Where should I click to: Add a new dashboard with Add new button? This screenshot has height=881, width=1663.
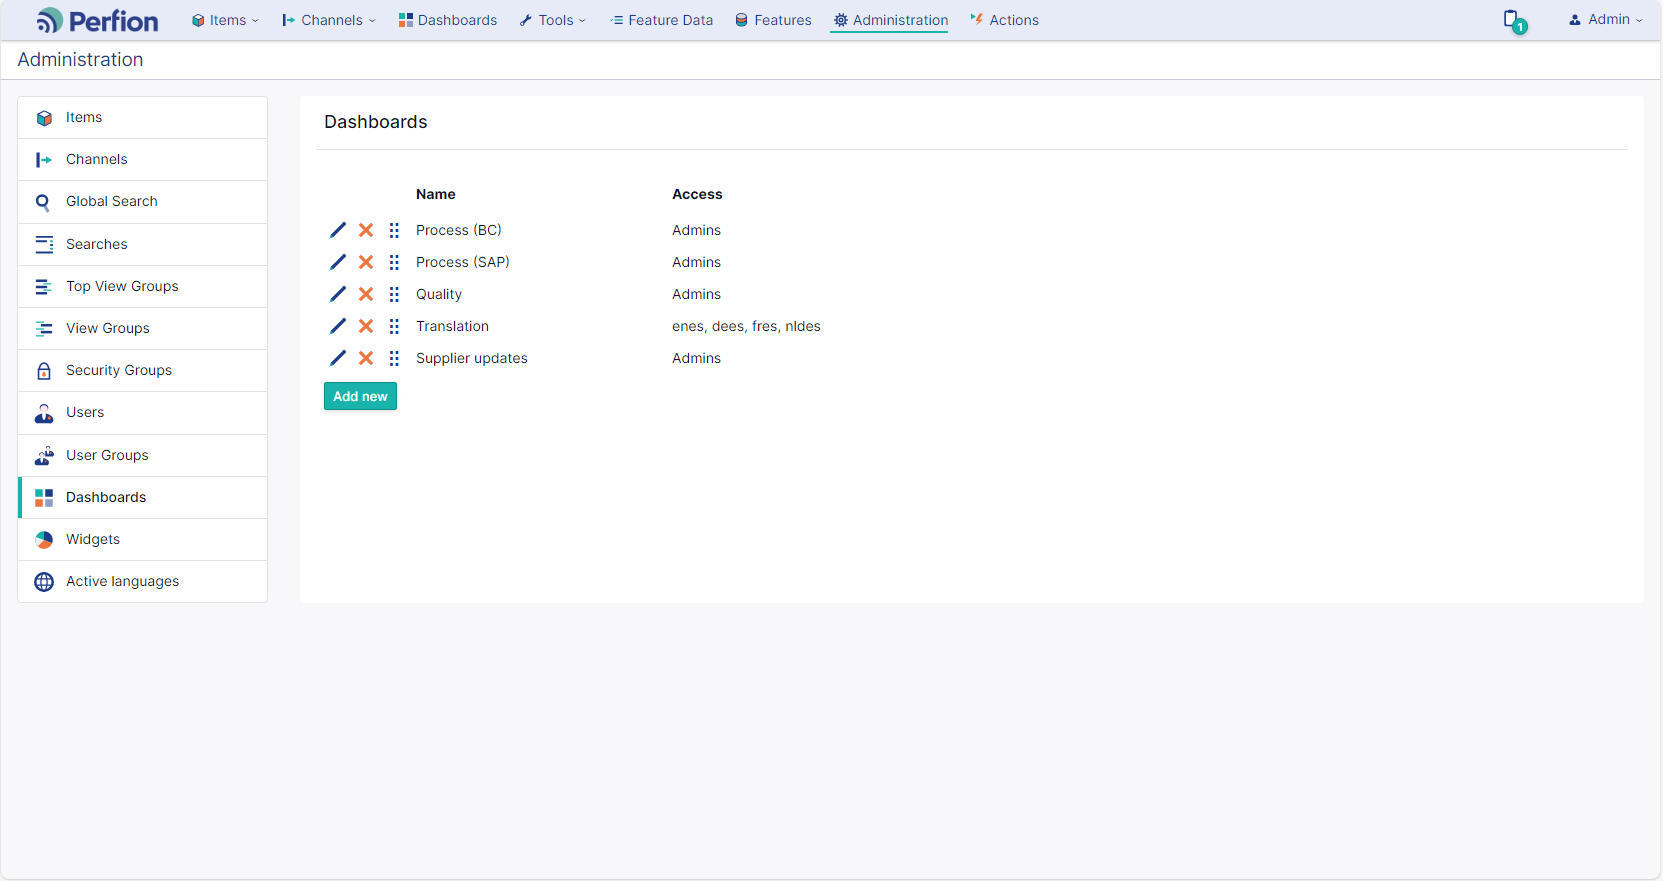point(360,396)
